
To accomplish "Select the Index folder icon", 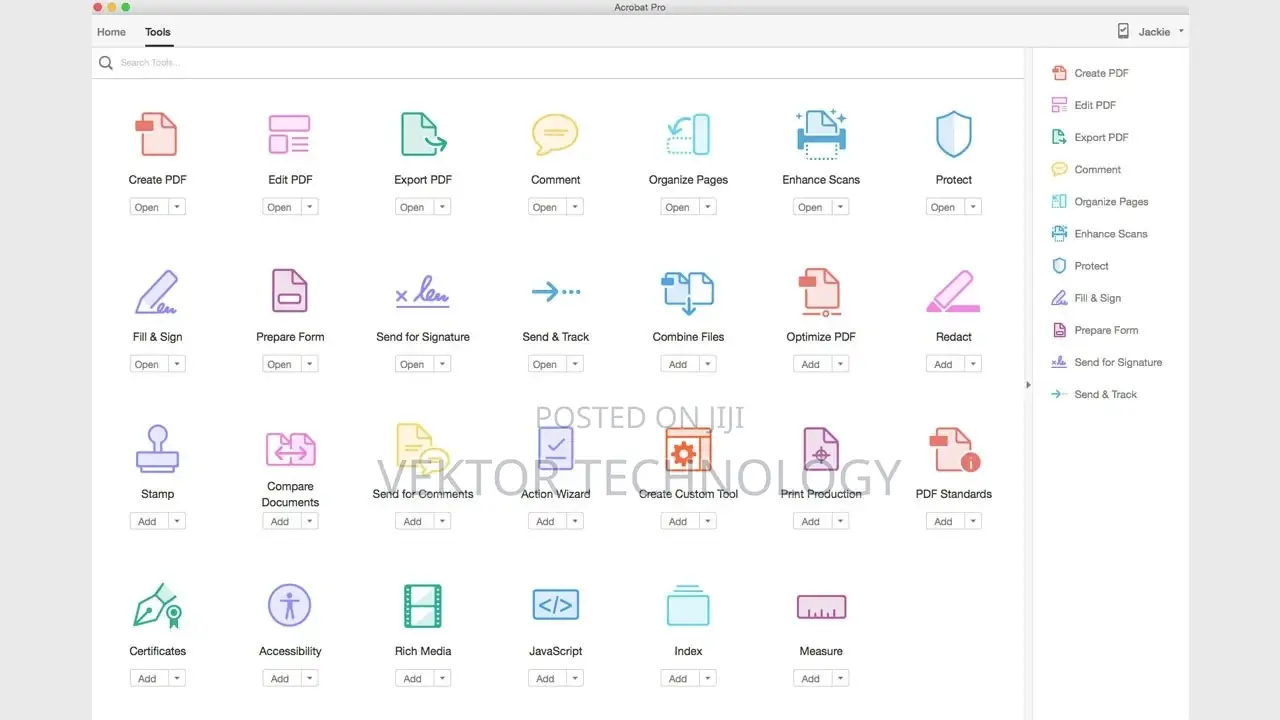I will click(688, 605).
